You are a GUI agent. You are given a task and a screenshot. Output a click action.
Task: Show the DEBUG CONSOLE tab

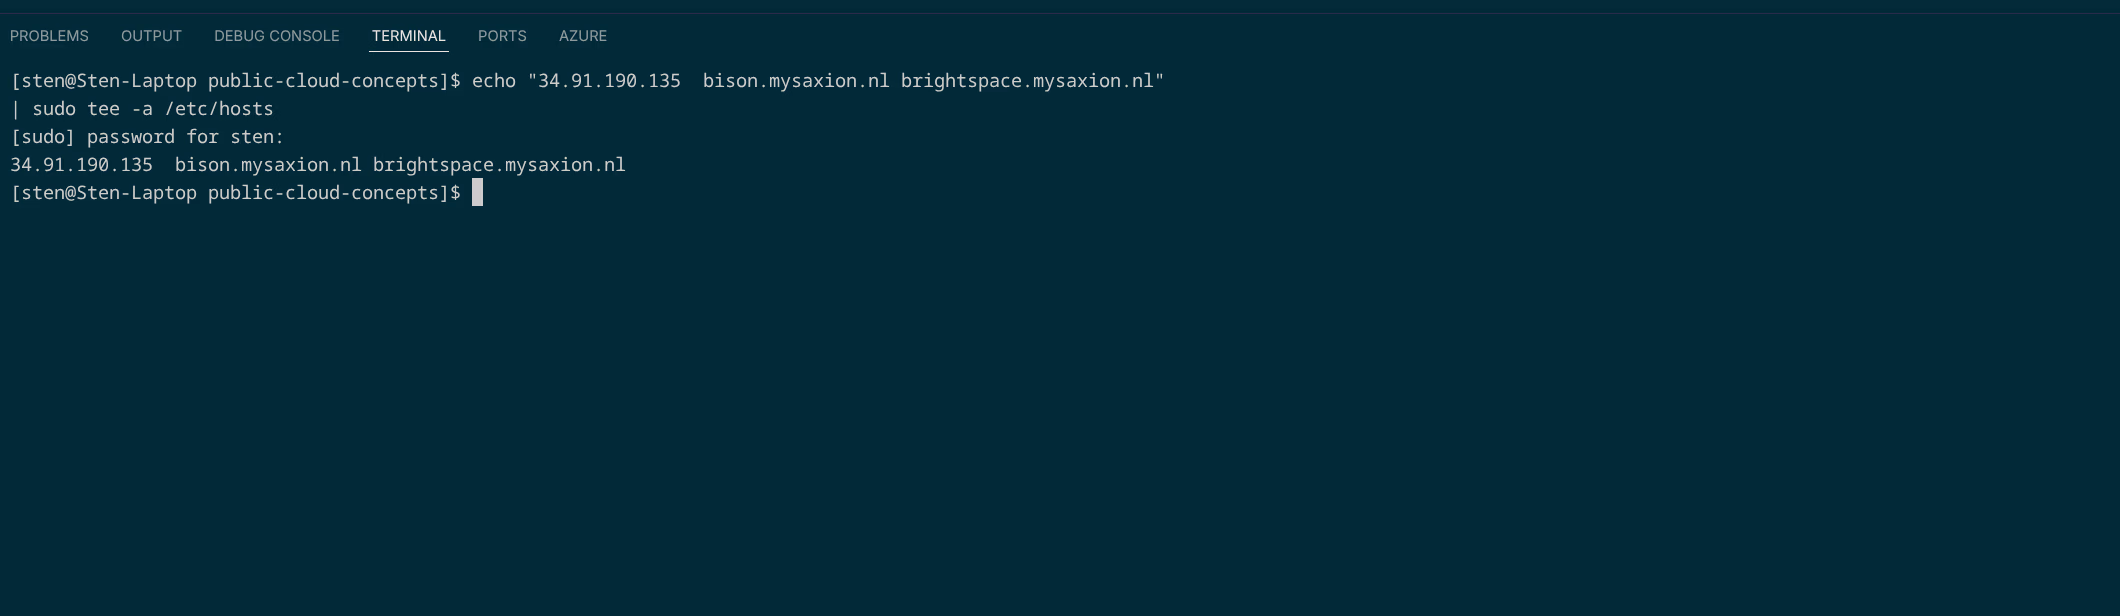click(x=276, y=36)
